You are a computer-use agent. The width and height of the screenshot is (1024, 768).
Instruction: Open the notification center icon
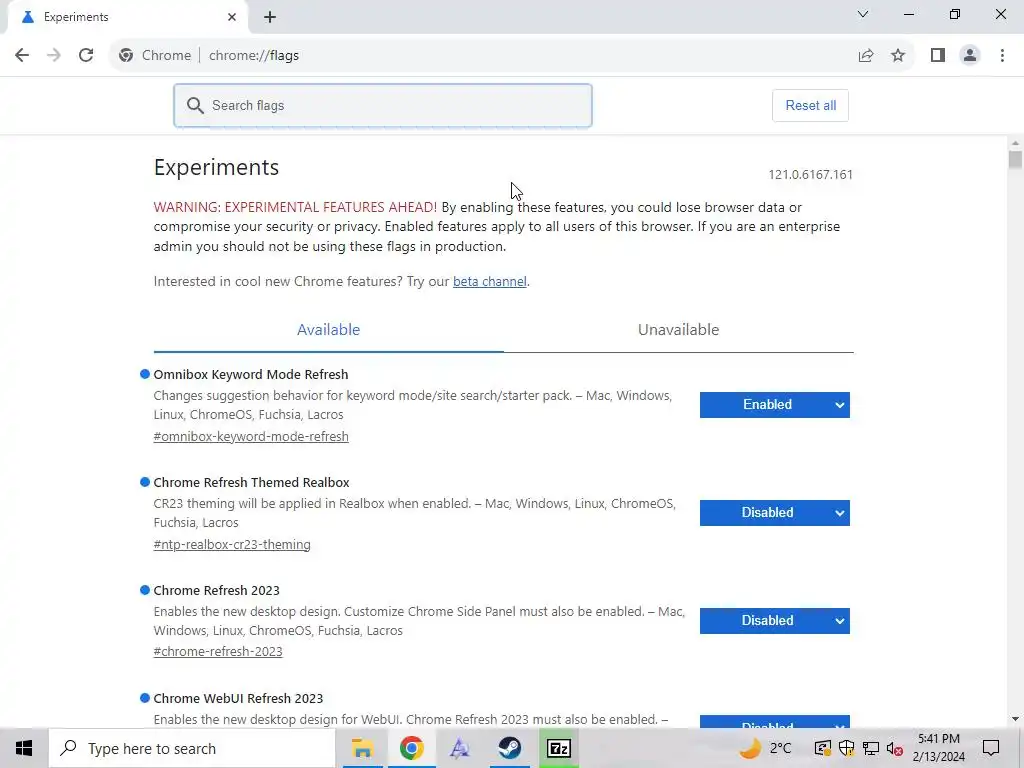[x=991, y=748]
